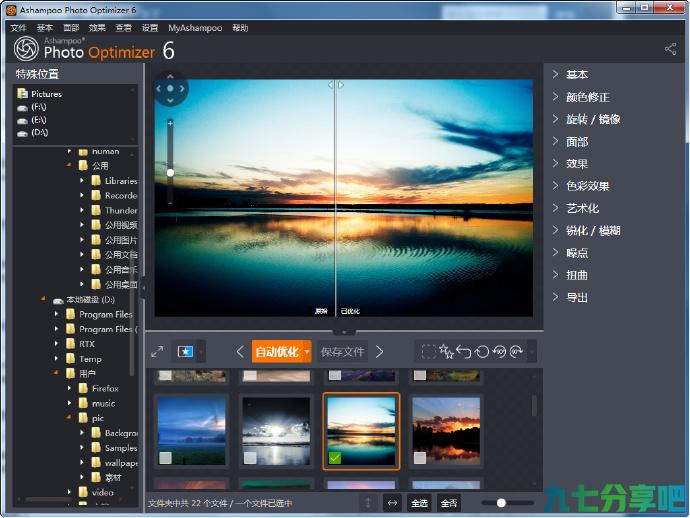Image resolution: width=690 pixels, height=518 pixels.
Task: Check the blue misty landscape thumbnail checkbox
Action: click(165, 458)
